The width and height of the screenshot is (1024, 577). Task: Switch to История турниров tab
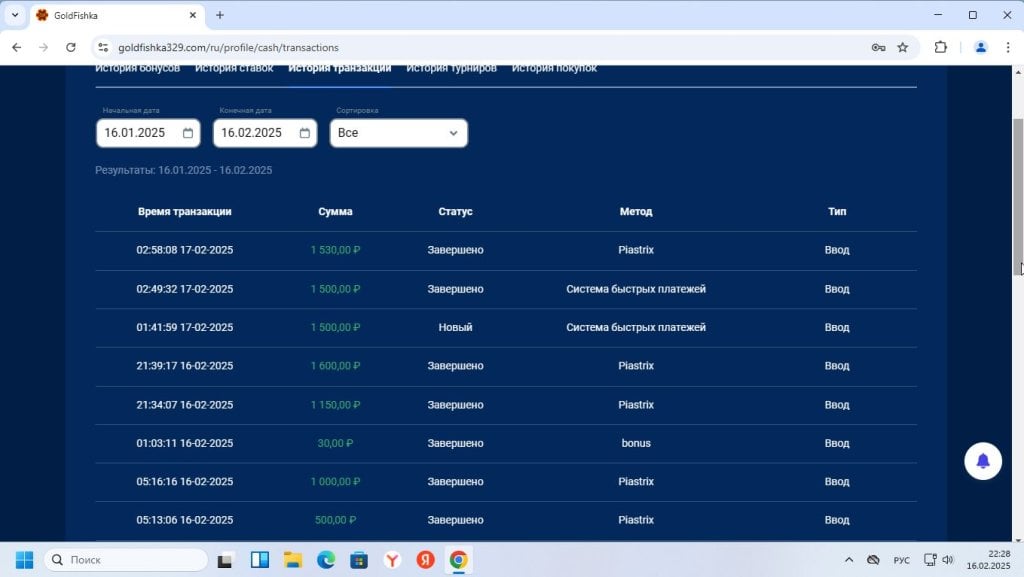click(x=451, y=69)
